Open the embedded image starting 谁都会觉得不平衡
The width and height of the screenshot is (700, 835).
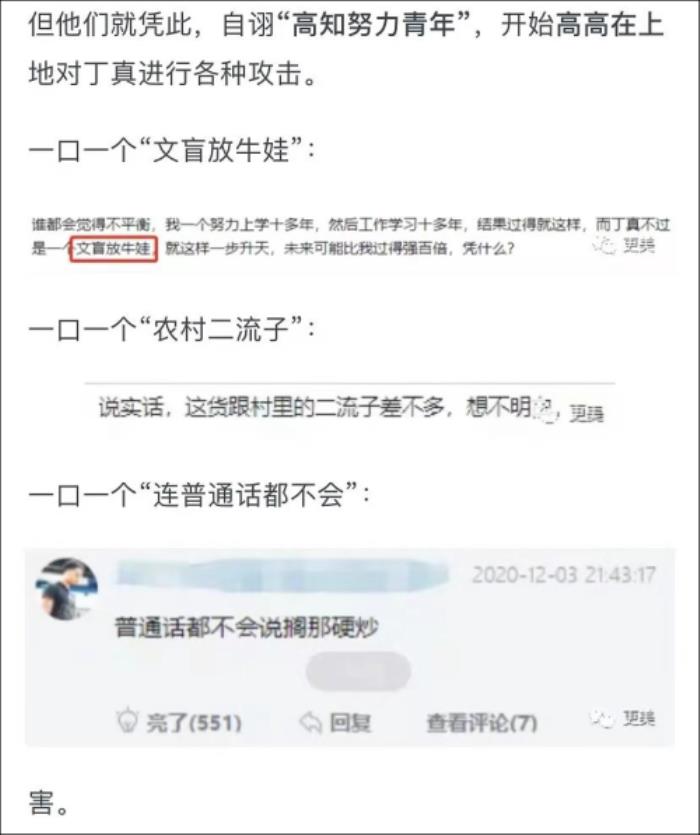pyautogui.click(x=350, y=236)
